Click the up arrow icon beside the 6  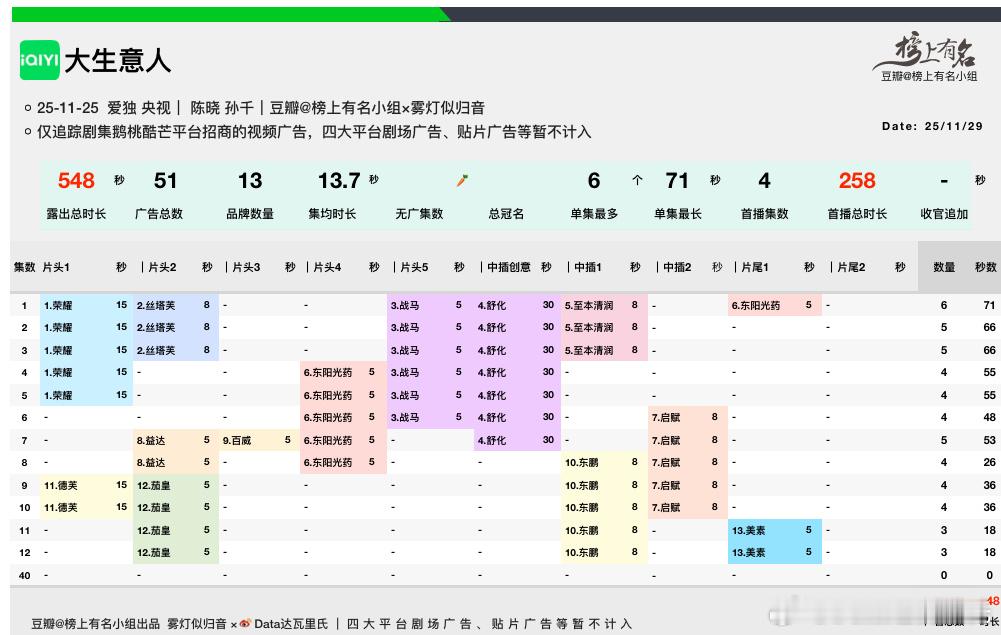tap(637, 181)
